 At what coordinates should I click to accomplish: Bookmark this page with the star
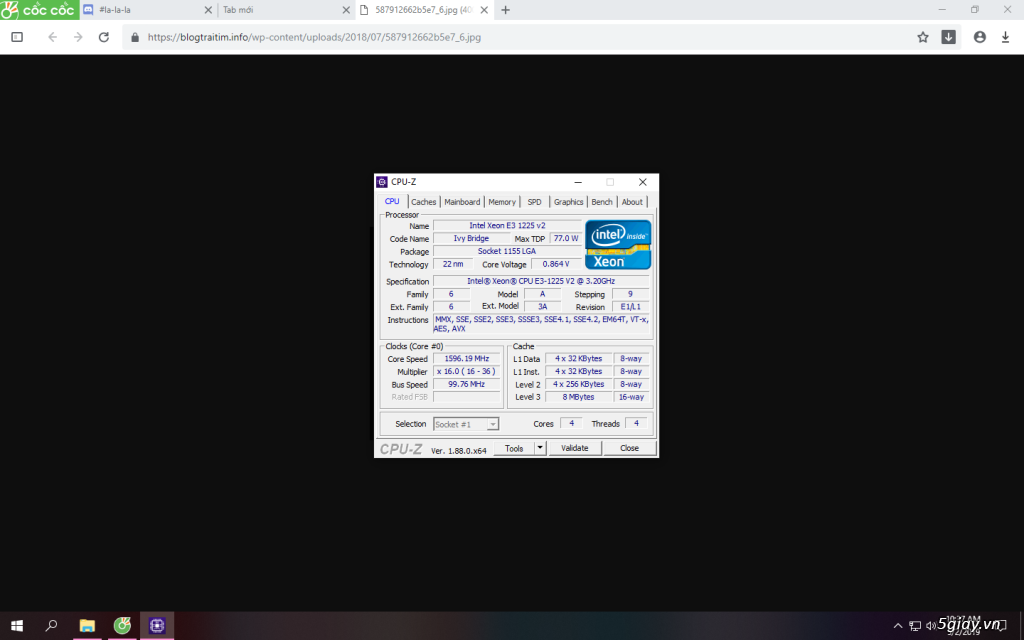point(923,37)
